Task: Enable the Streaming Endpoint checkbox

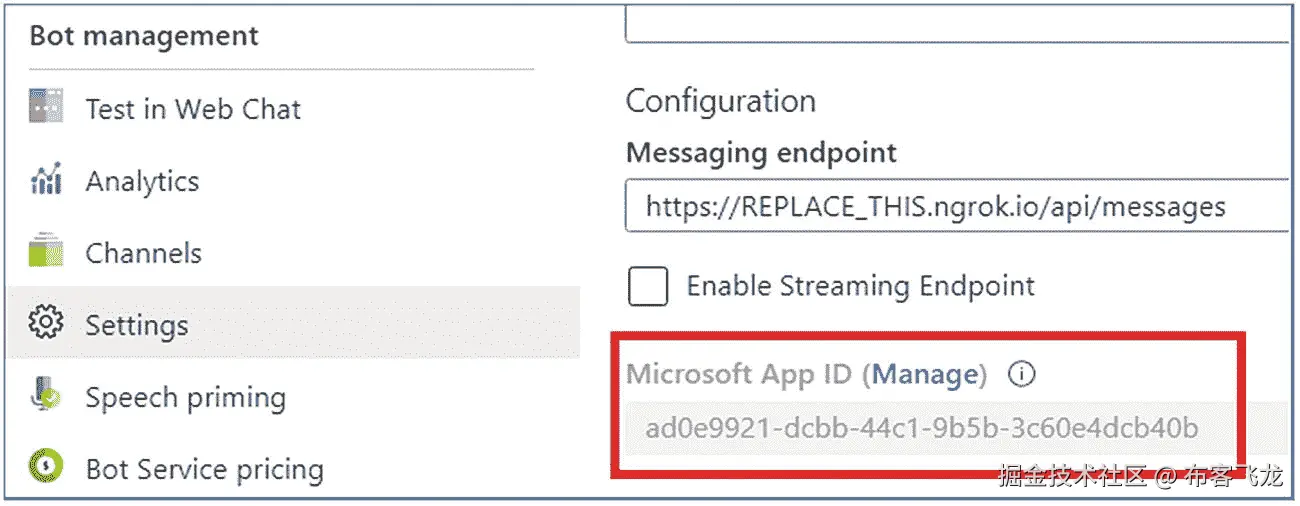Action: [x=648, y=286]
